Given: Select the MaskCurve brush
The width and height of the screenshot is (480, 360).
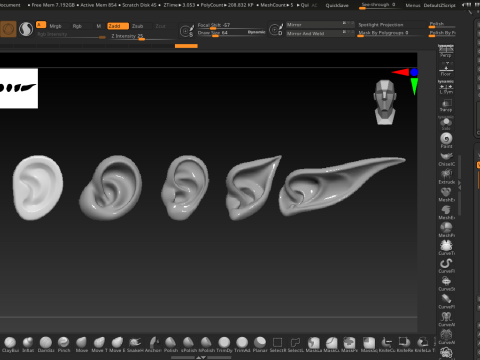Looking at the screenshot, I should point(331,344).
